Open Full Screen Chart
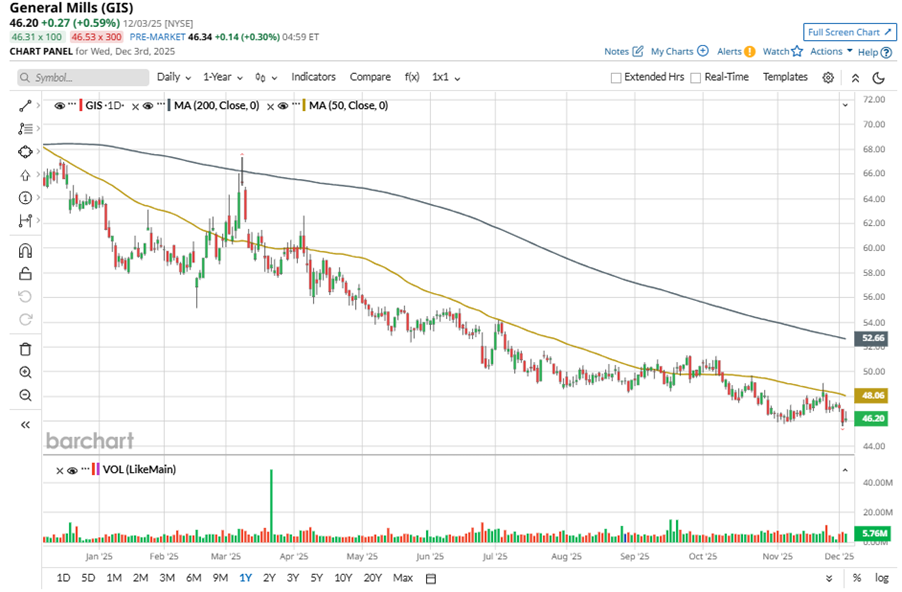 [x=850, y=32]
